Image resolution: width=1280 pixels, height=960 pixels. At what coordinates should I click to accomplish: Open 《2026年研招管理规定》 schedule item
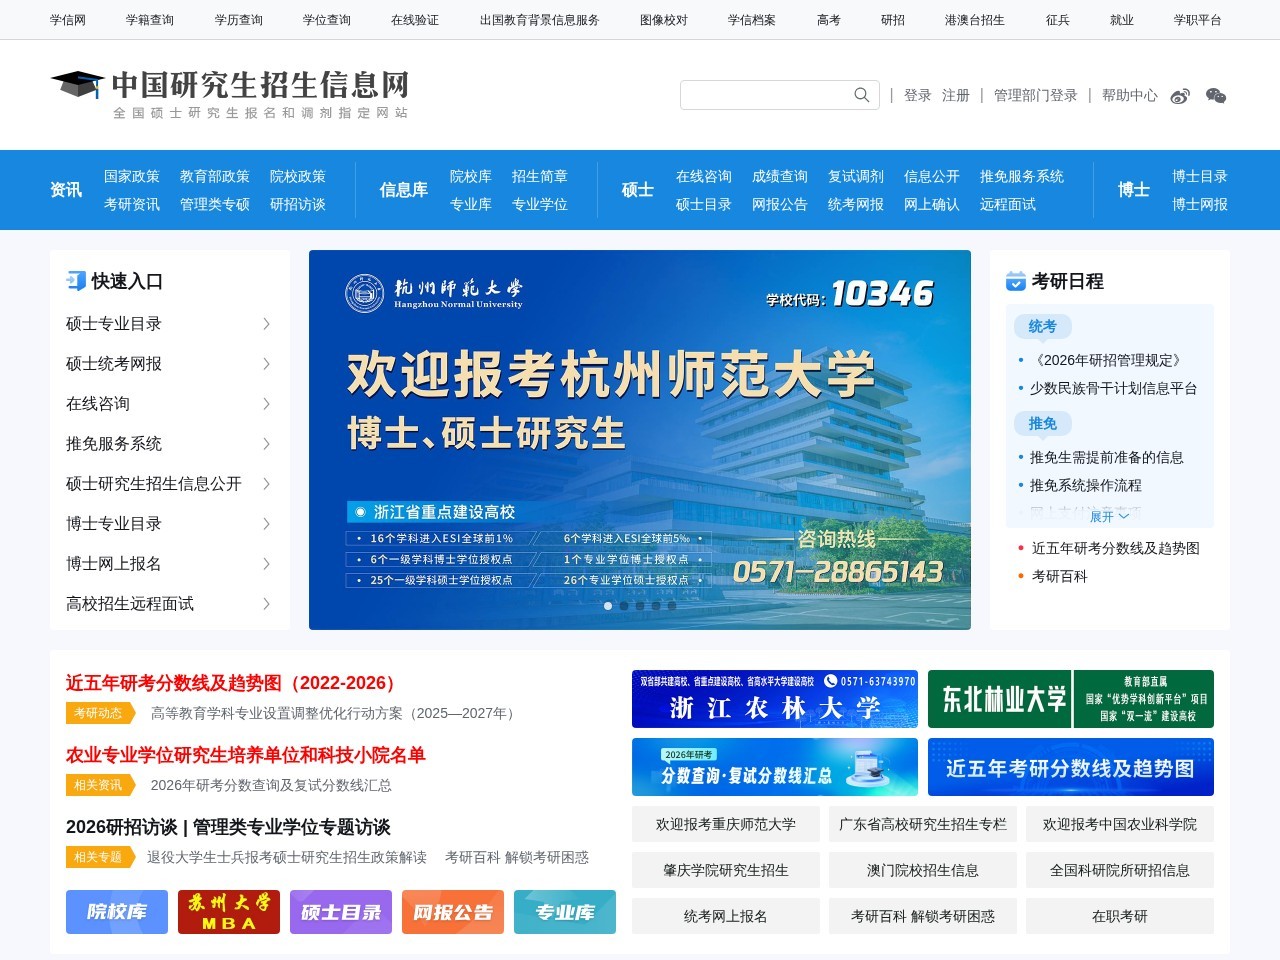[1108, 360]
